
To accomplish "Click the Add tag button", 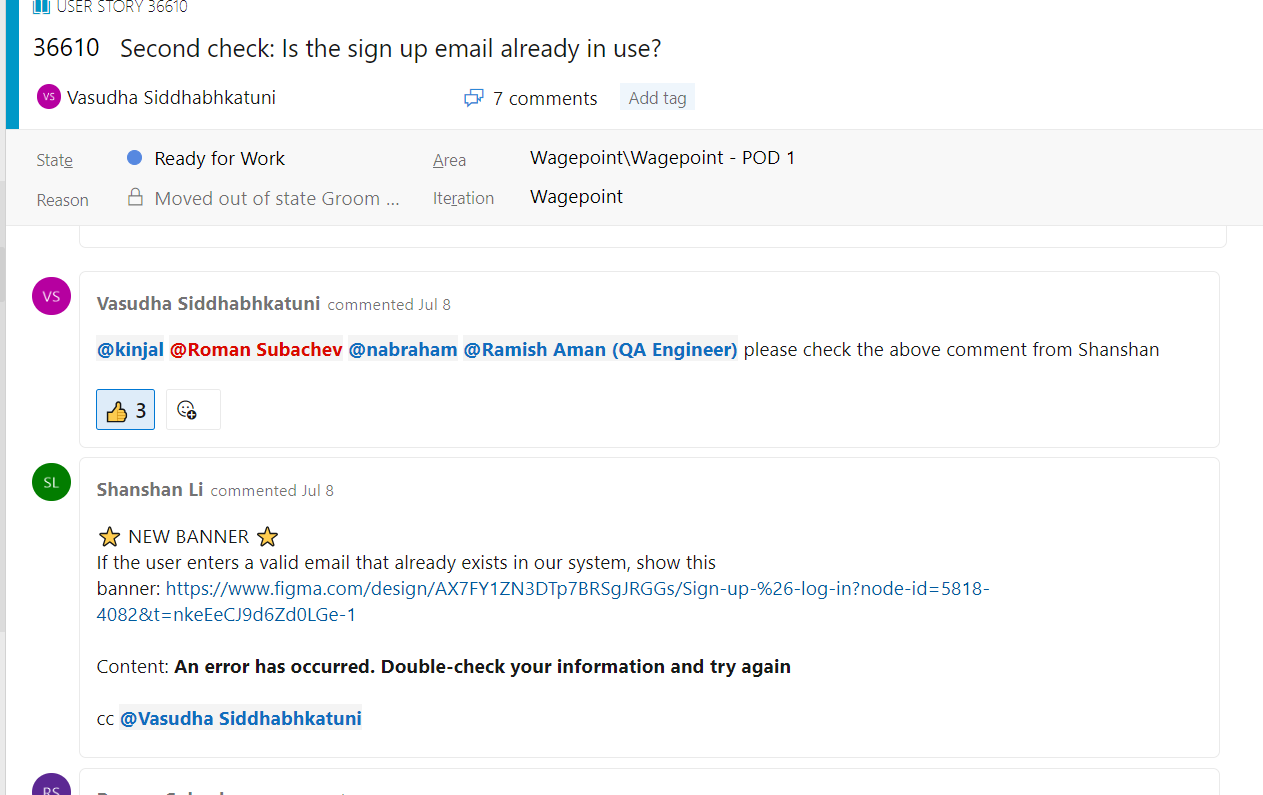I will point(657,97).
